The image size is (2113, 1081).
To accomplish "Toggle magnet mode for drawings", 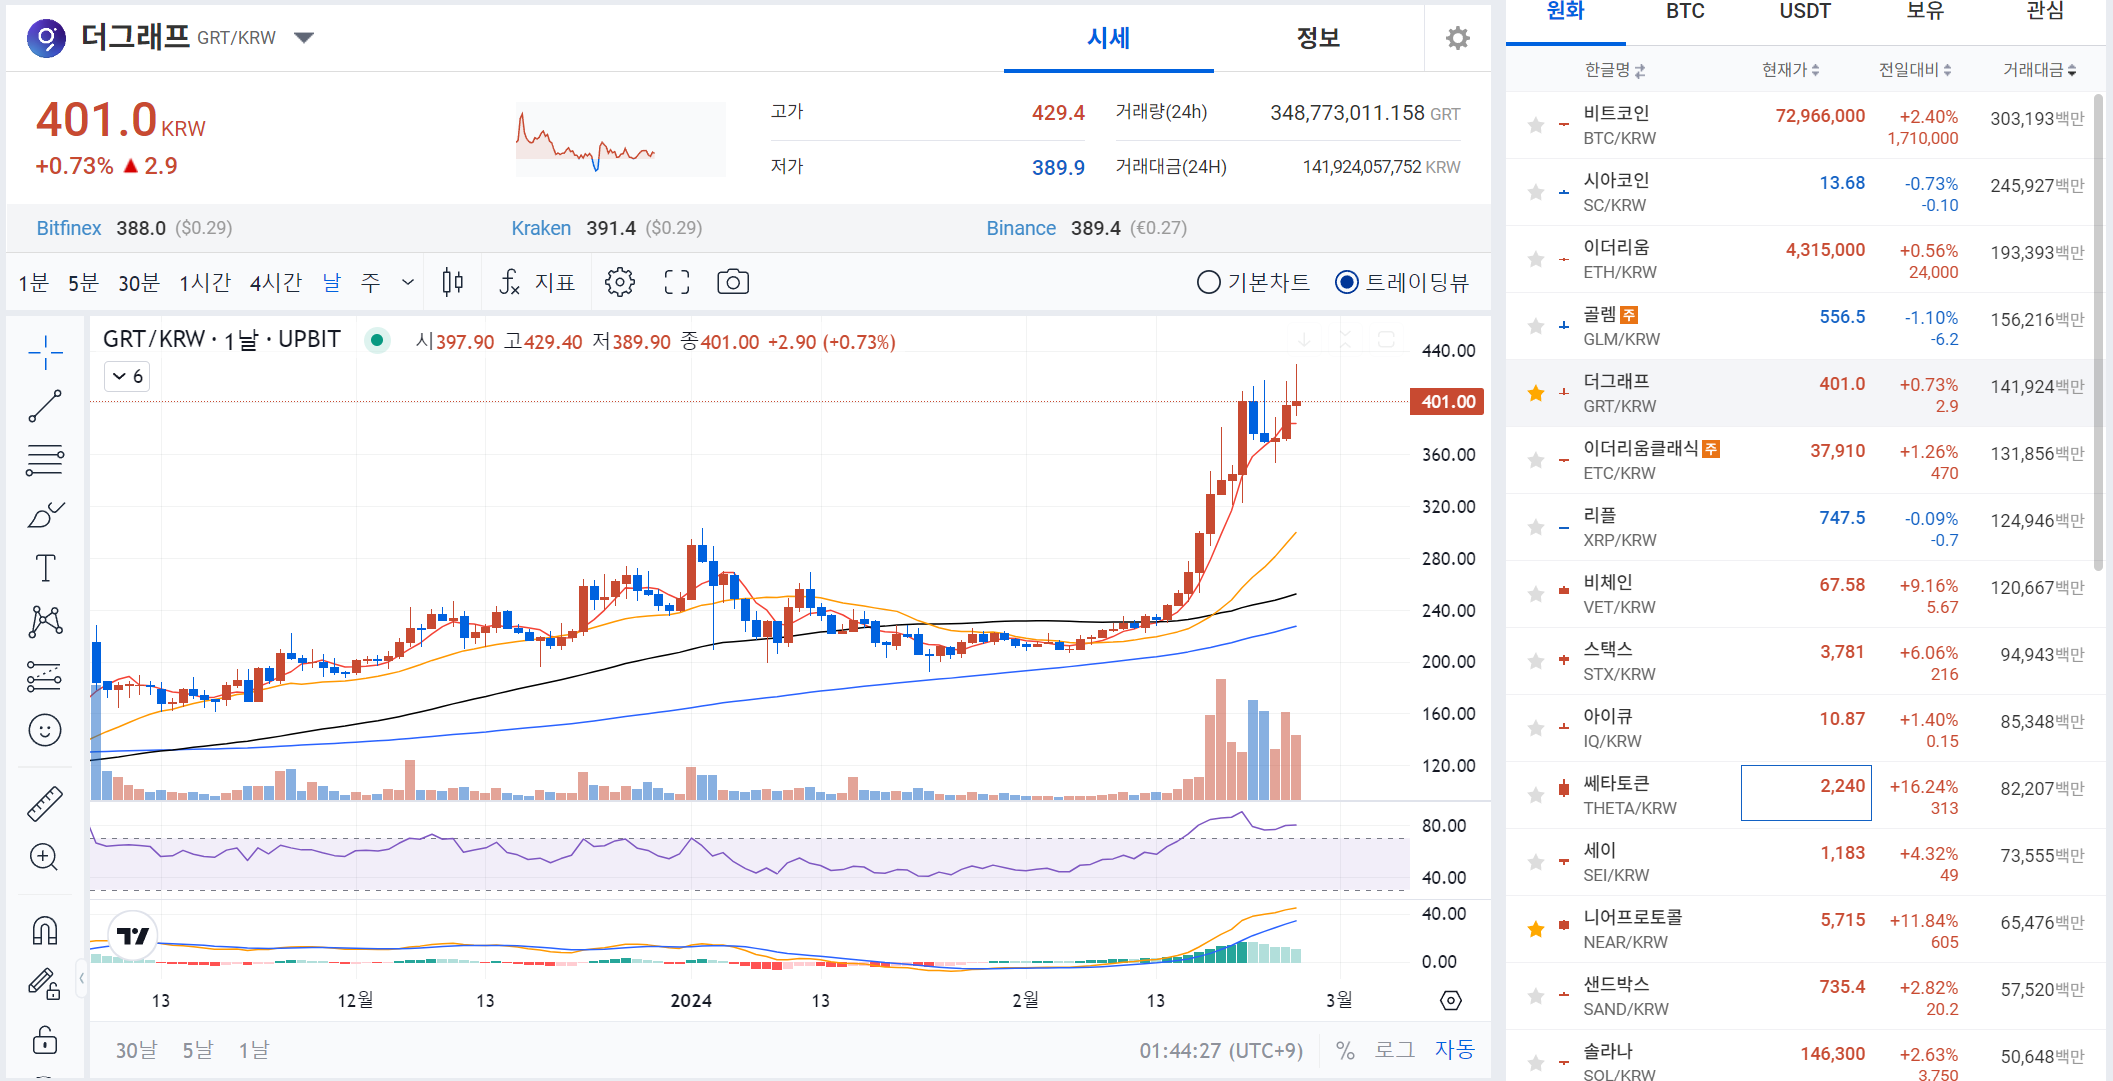I will 45,931.
